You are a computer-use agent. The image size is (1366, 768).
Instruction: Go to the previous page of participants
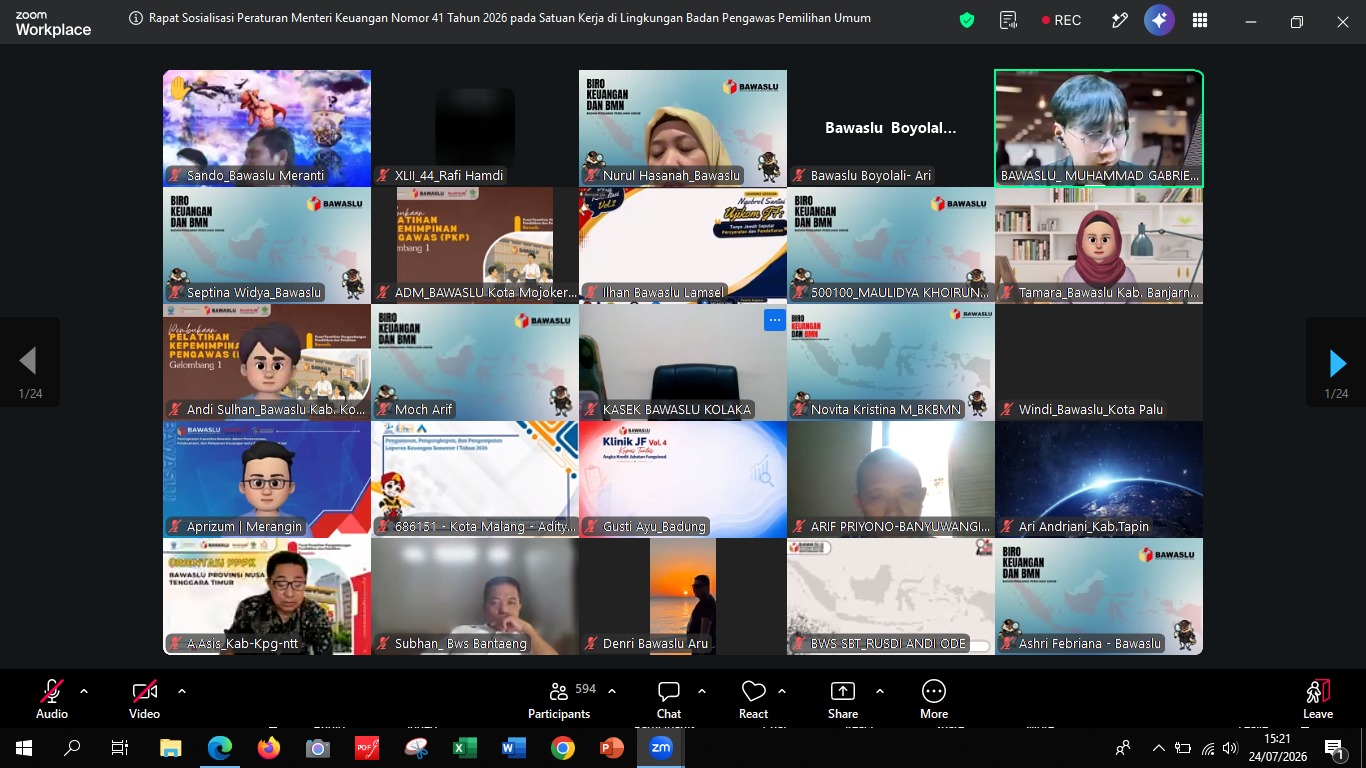click(x=29, y=362)
